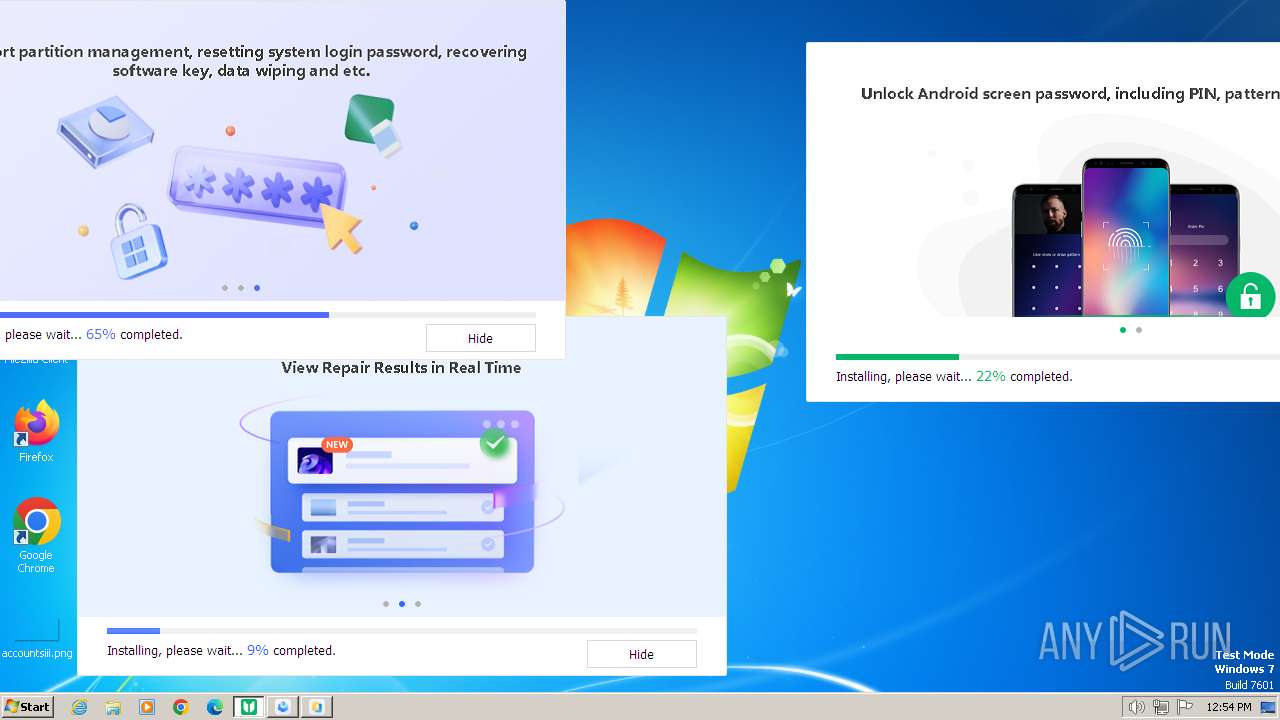Open Windows Media Player taskbar icon
Viewport: 1280px width, 720px height.
147,707
